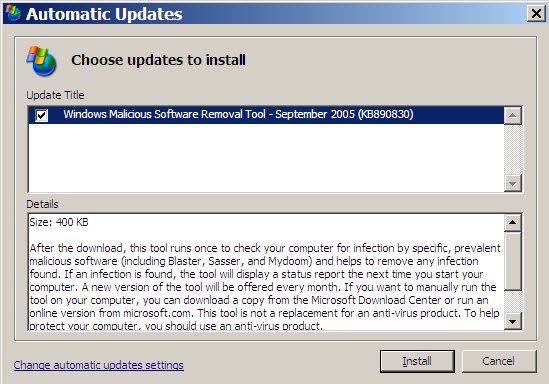Screen dimensions: 549x384
Task: Click inside the Details description text
Action: [265, 287]
